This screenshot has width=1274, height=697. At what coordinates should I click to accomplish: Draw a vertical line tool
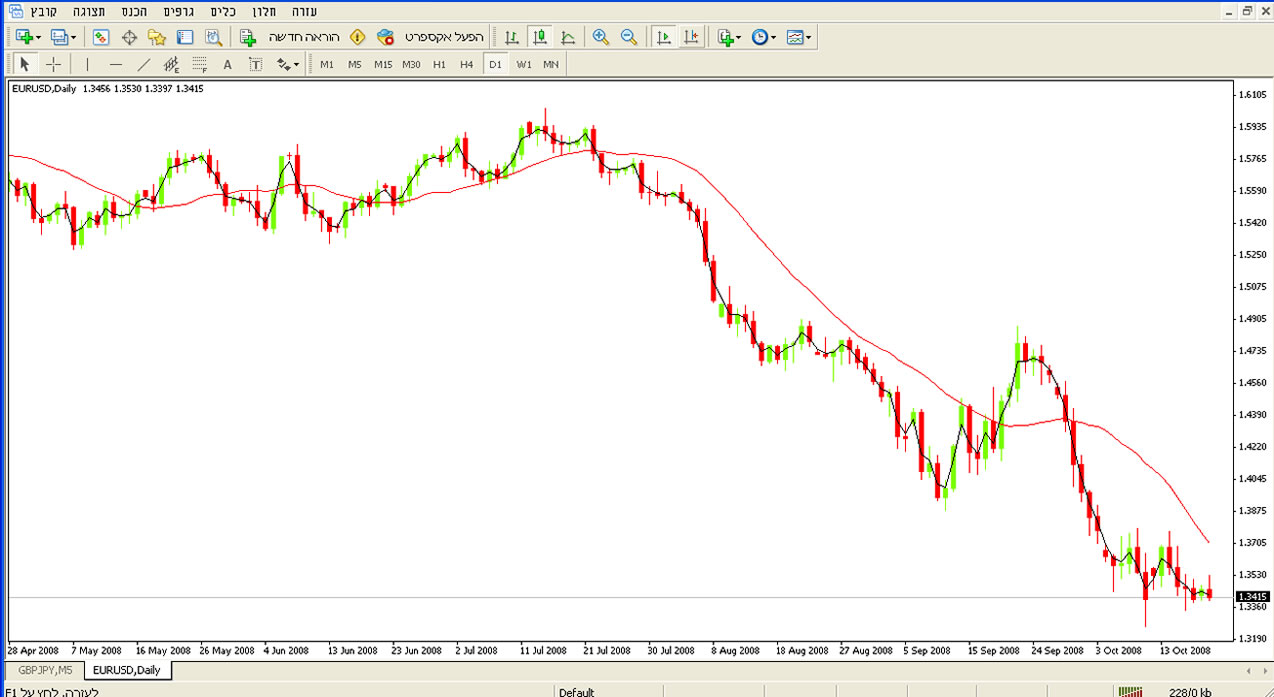click(87, 64)
